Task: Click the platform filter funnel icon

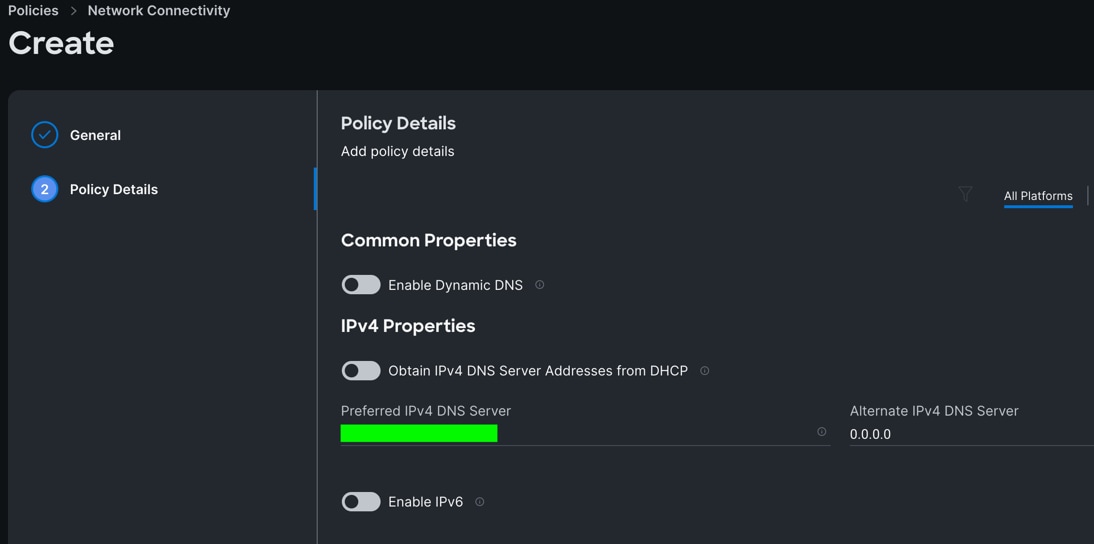Action: tap(965, 194)
